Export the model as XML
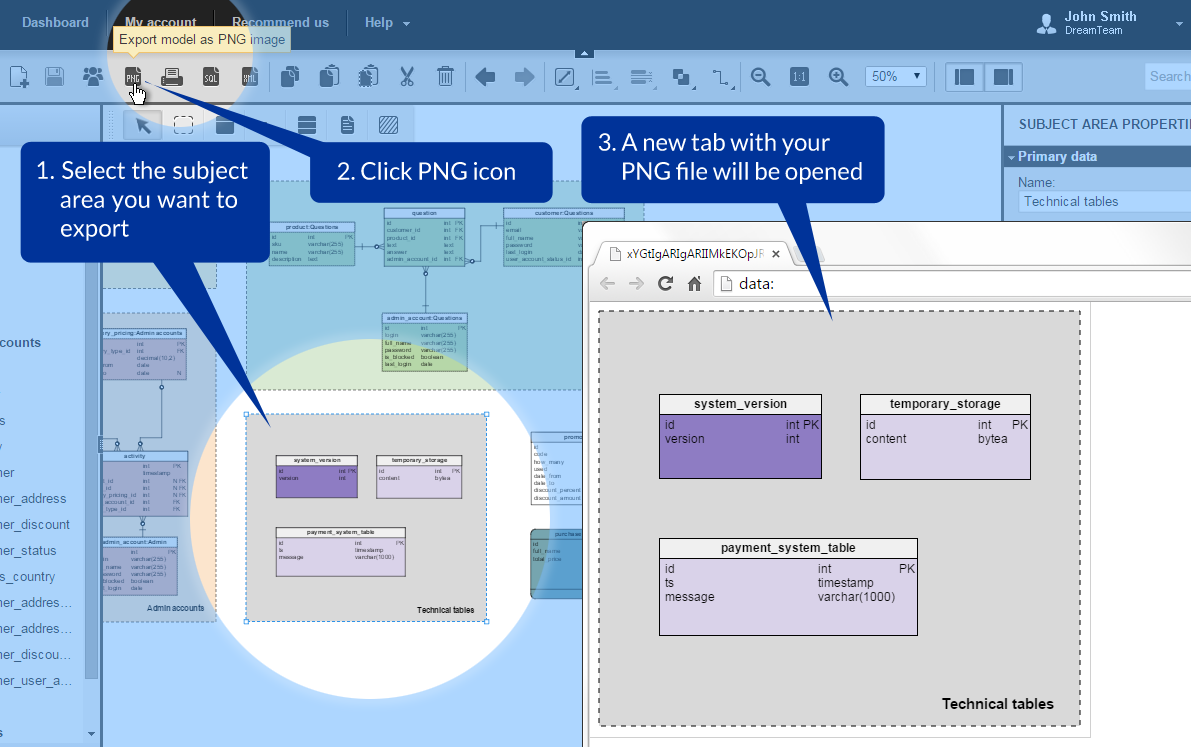This screenshot has width=1191, height=747. 250,77
